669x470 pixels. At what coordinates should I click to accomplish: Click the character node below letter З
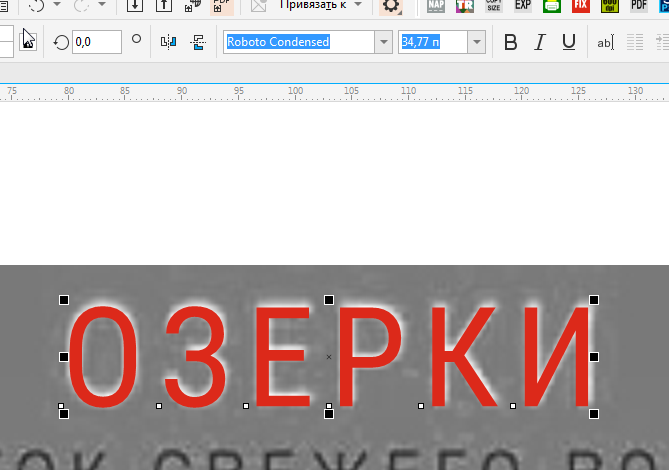tap(159, 406)
